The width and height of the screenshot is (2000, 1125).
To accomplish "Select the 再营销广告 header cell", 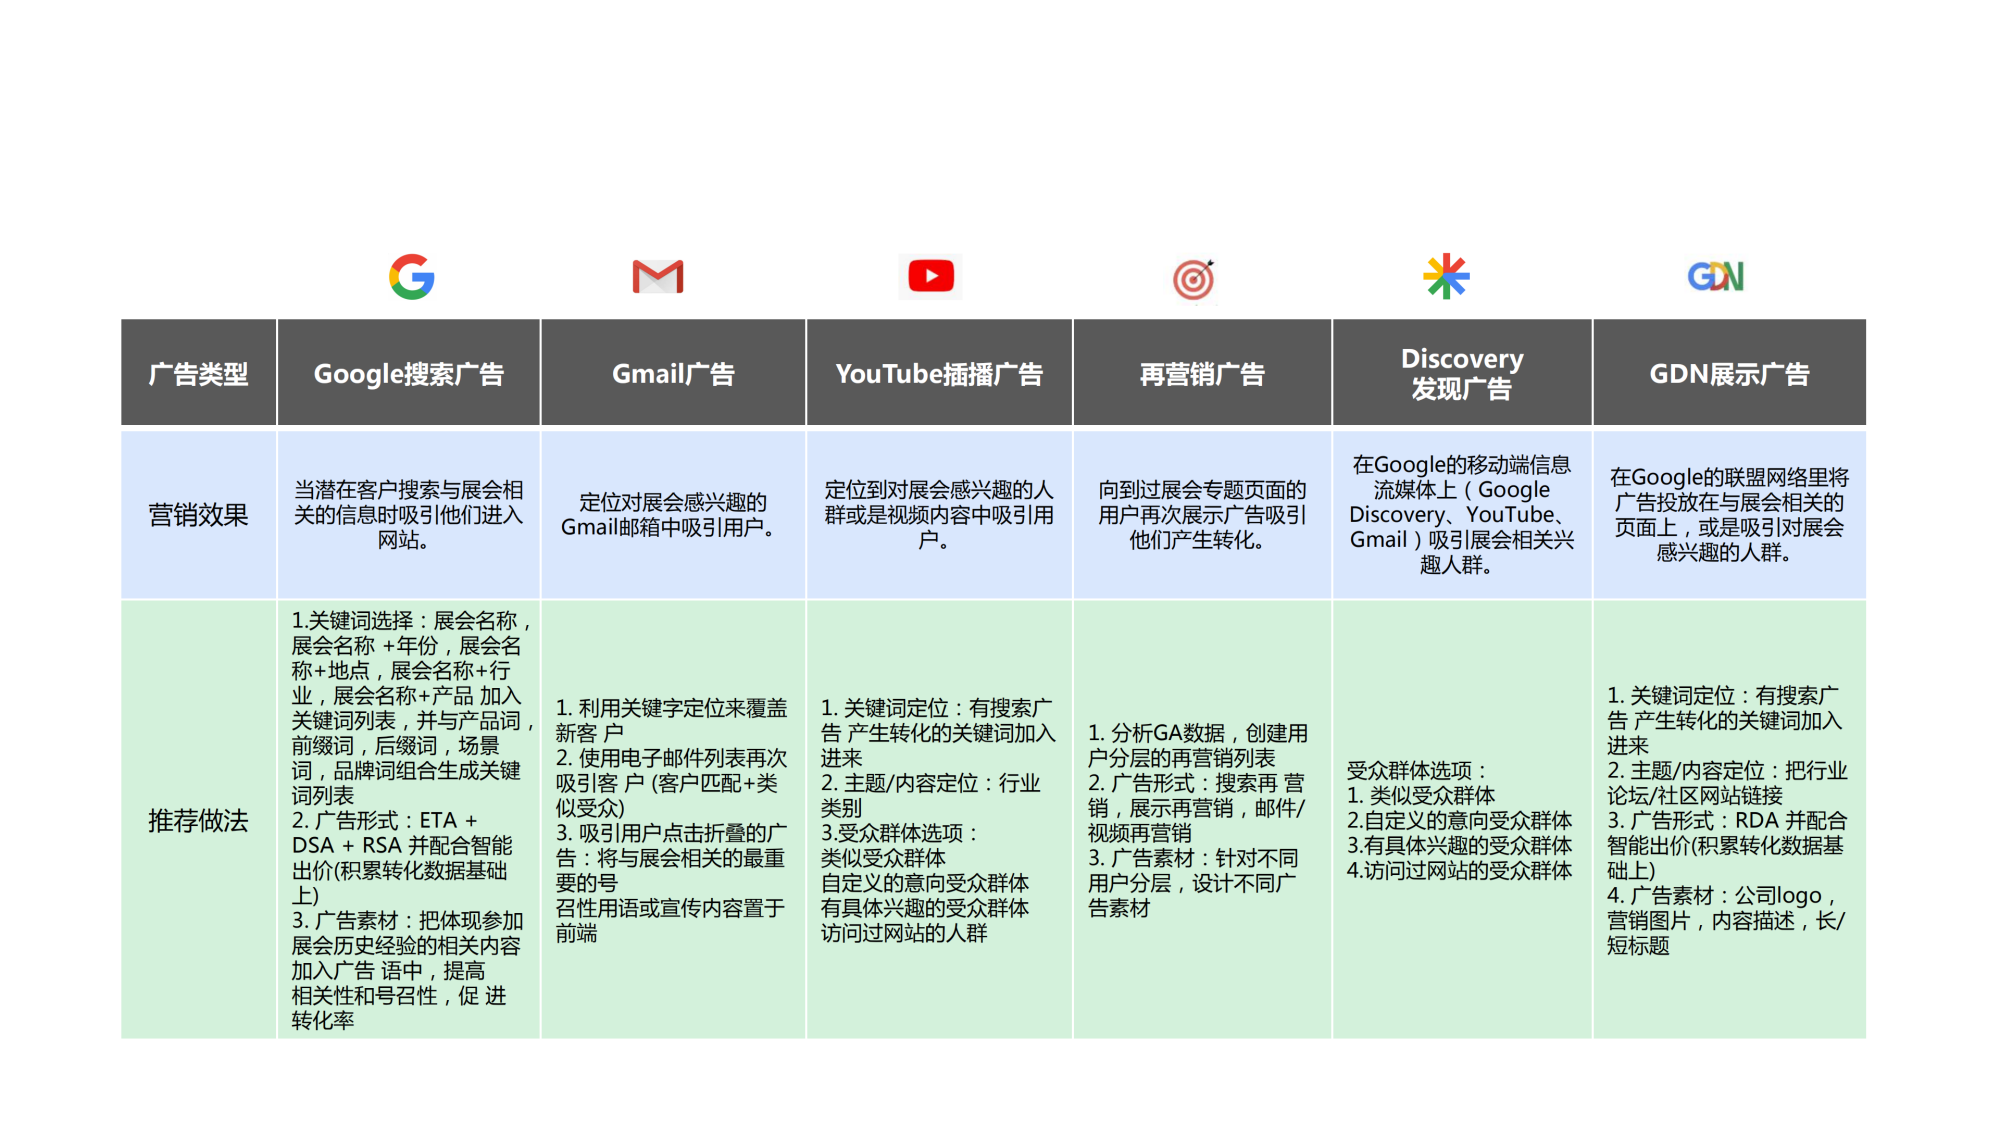I will pos(1202,373).
